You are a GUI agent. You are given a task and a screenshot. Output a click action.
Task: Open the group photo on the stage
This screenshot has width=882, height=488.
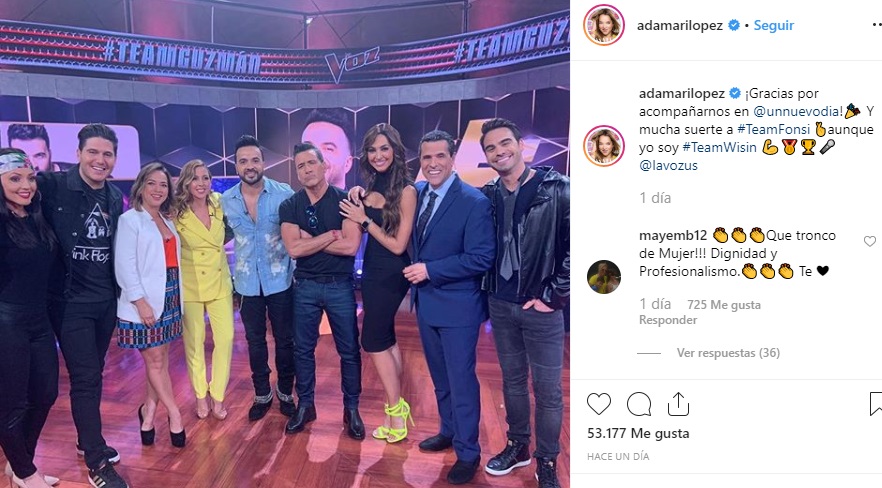[x=285, y=244]
